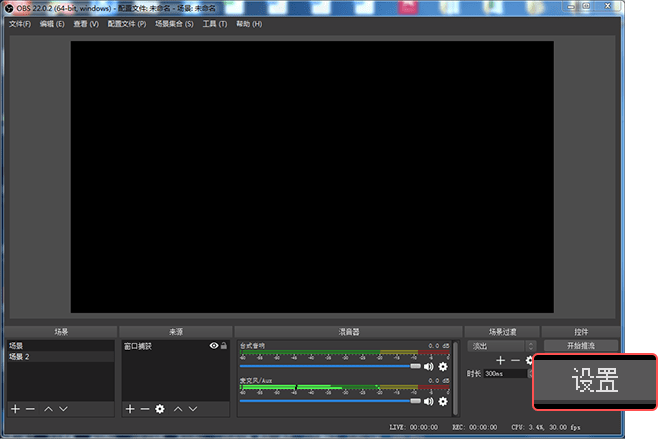Image resolution: width=658 pixels, height=439 pixels.
Task: Add a new scene with the plus icon
Action: (16, 409)
